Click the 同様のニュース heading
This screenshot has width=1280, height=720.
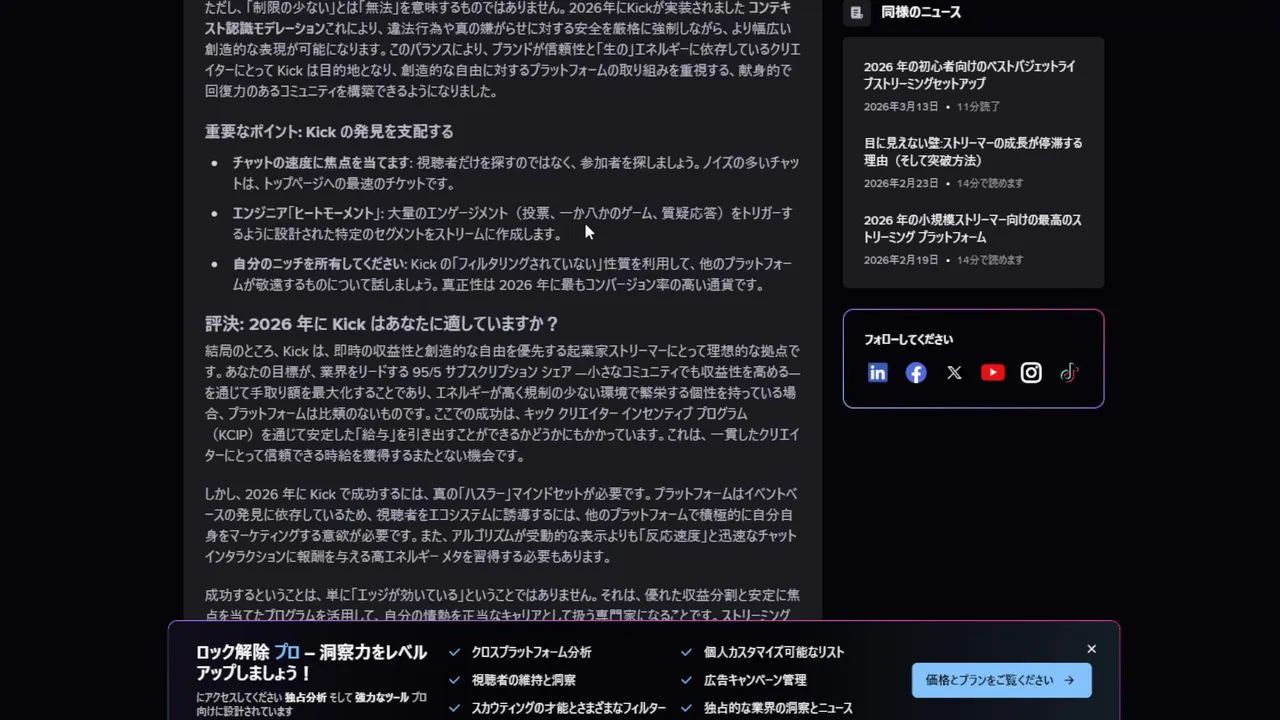pyautogui.click(x=921, y=13)
